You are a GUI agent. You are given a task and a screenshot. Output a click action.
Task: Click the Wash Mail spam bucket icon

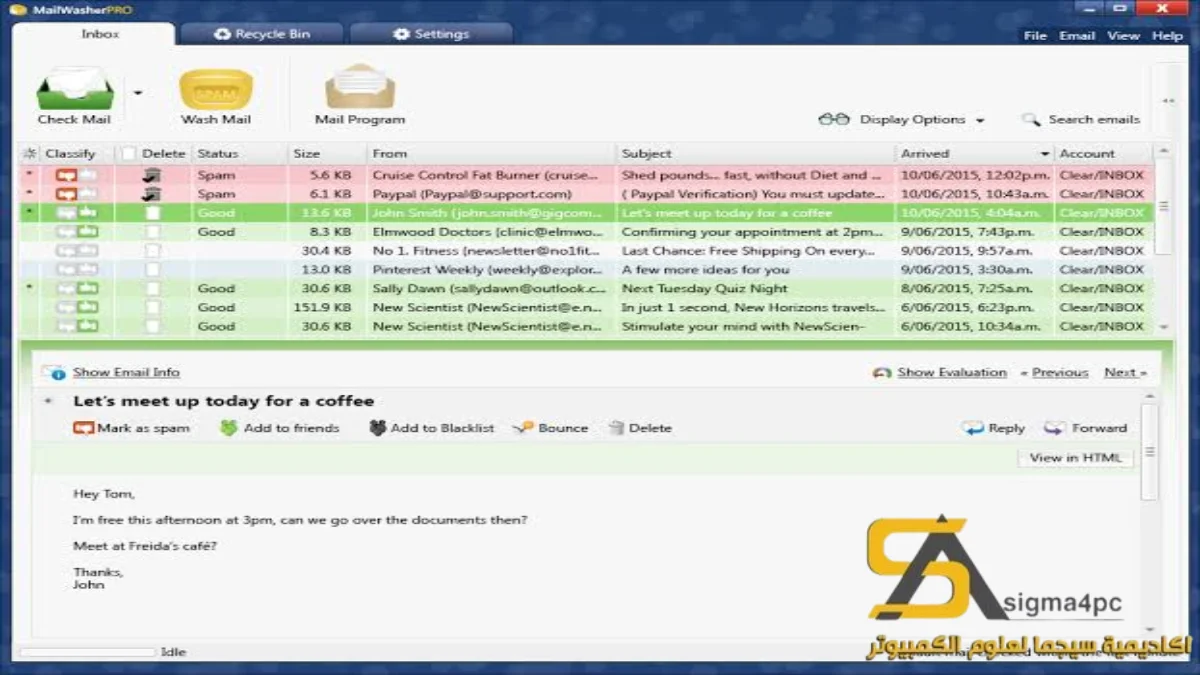215,90
